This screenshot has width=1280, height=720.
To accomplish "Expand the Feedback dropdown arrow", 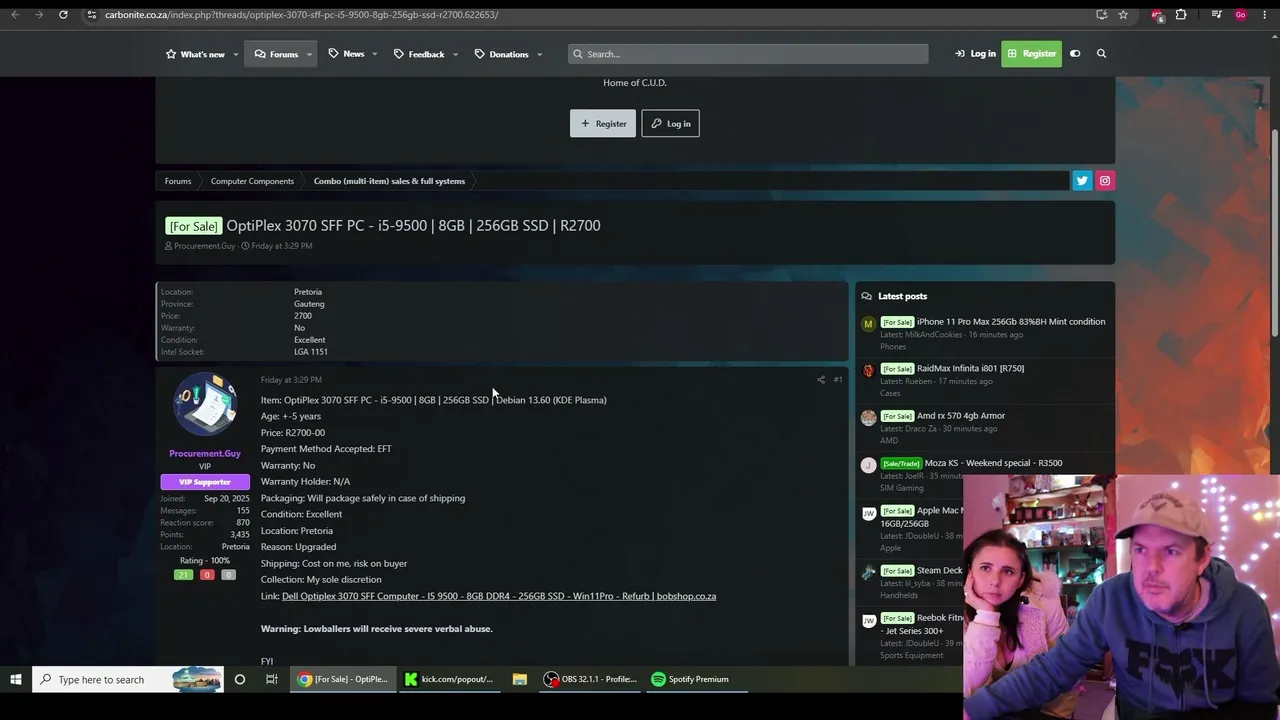I will click(455, 54).
